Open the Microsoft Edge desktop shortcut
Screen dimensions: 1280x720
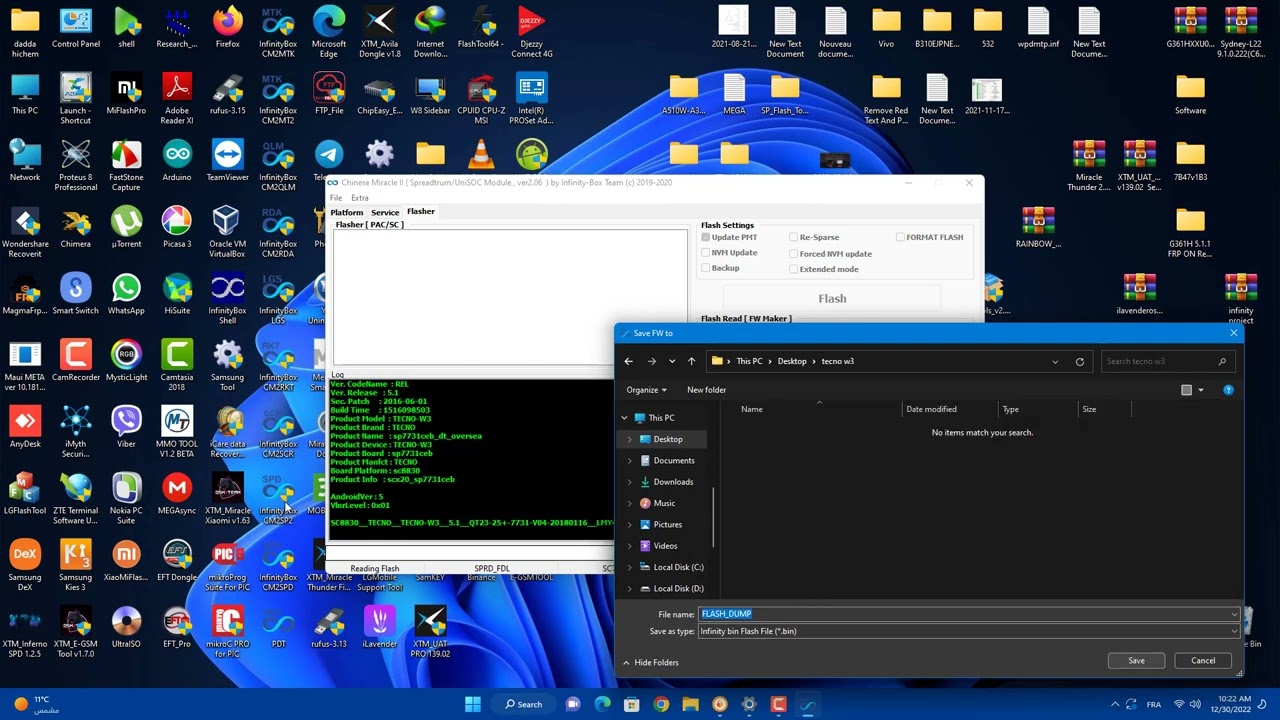(x=329, y=32)
